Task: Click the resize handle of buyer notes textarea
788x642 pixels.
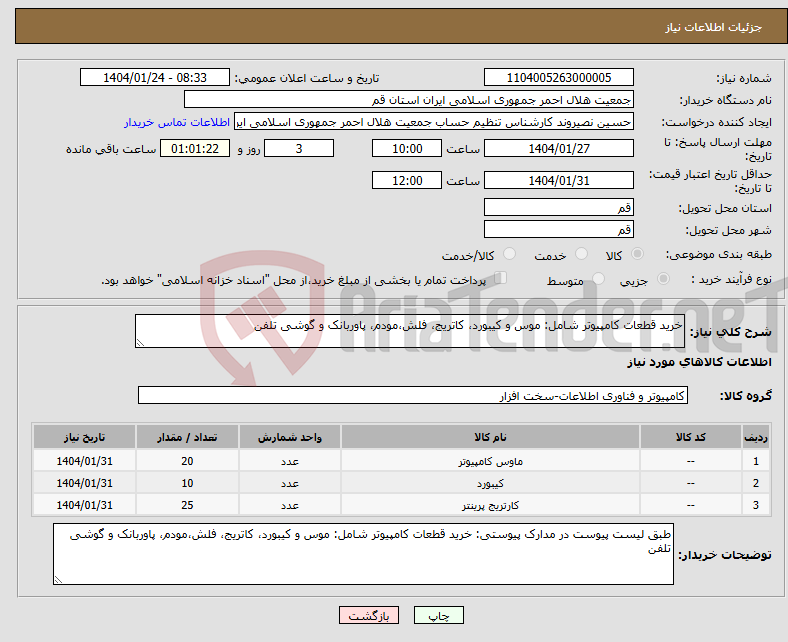Action: (58, 580)
